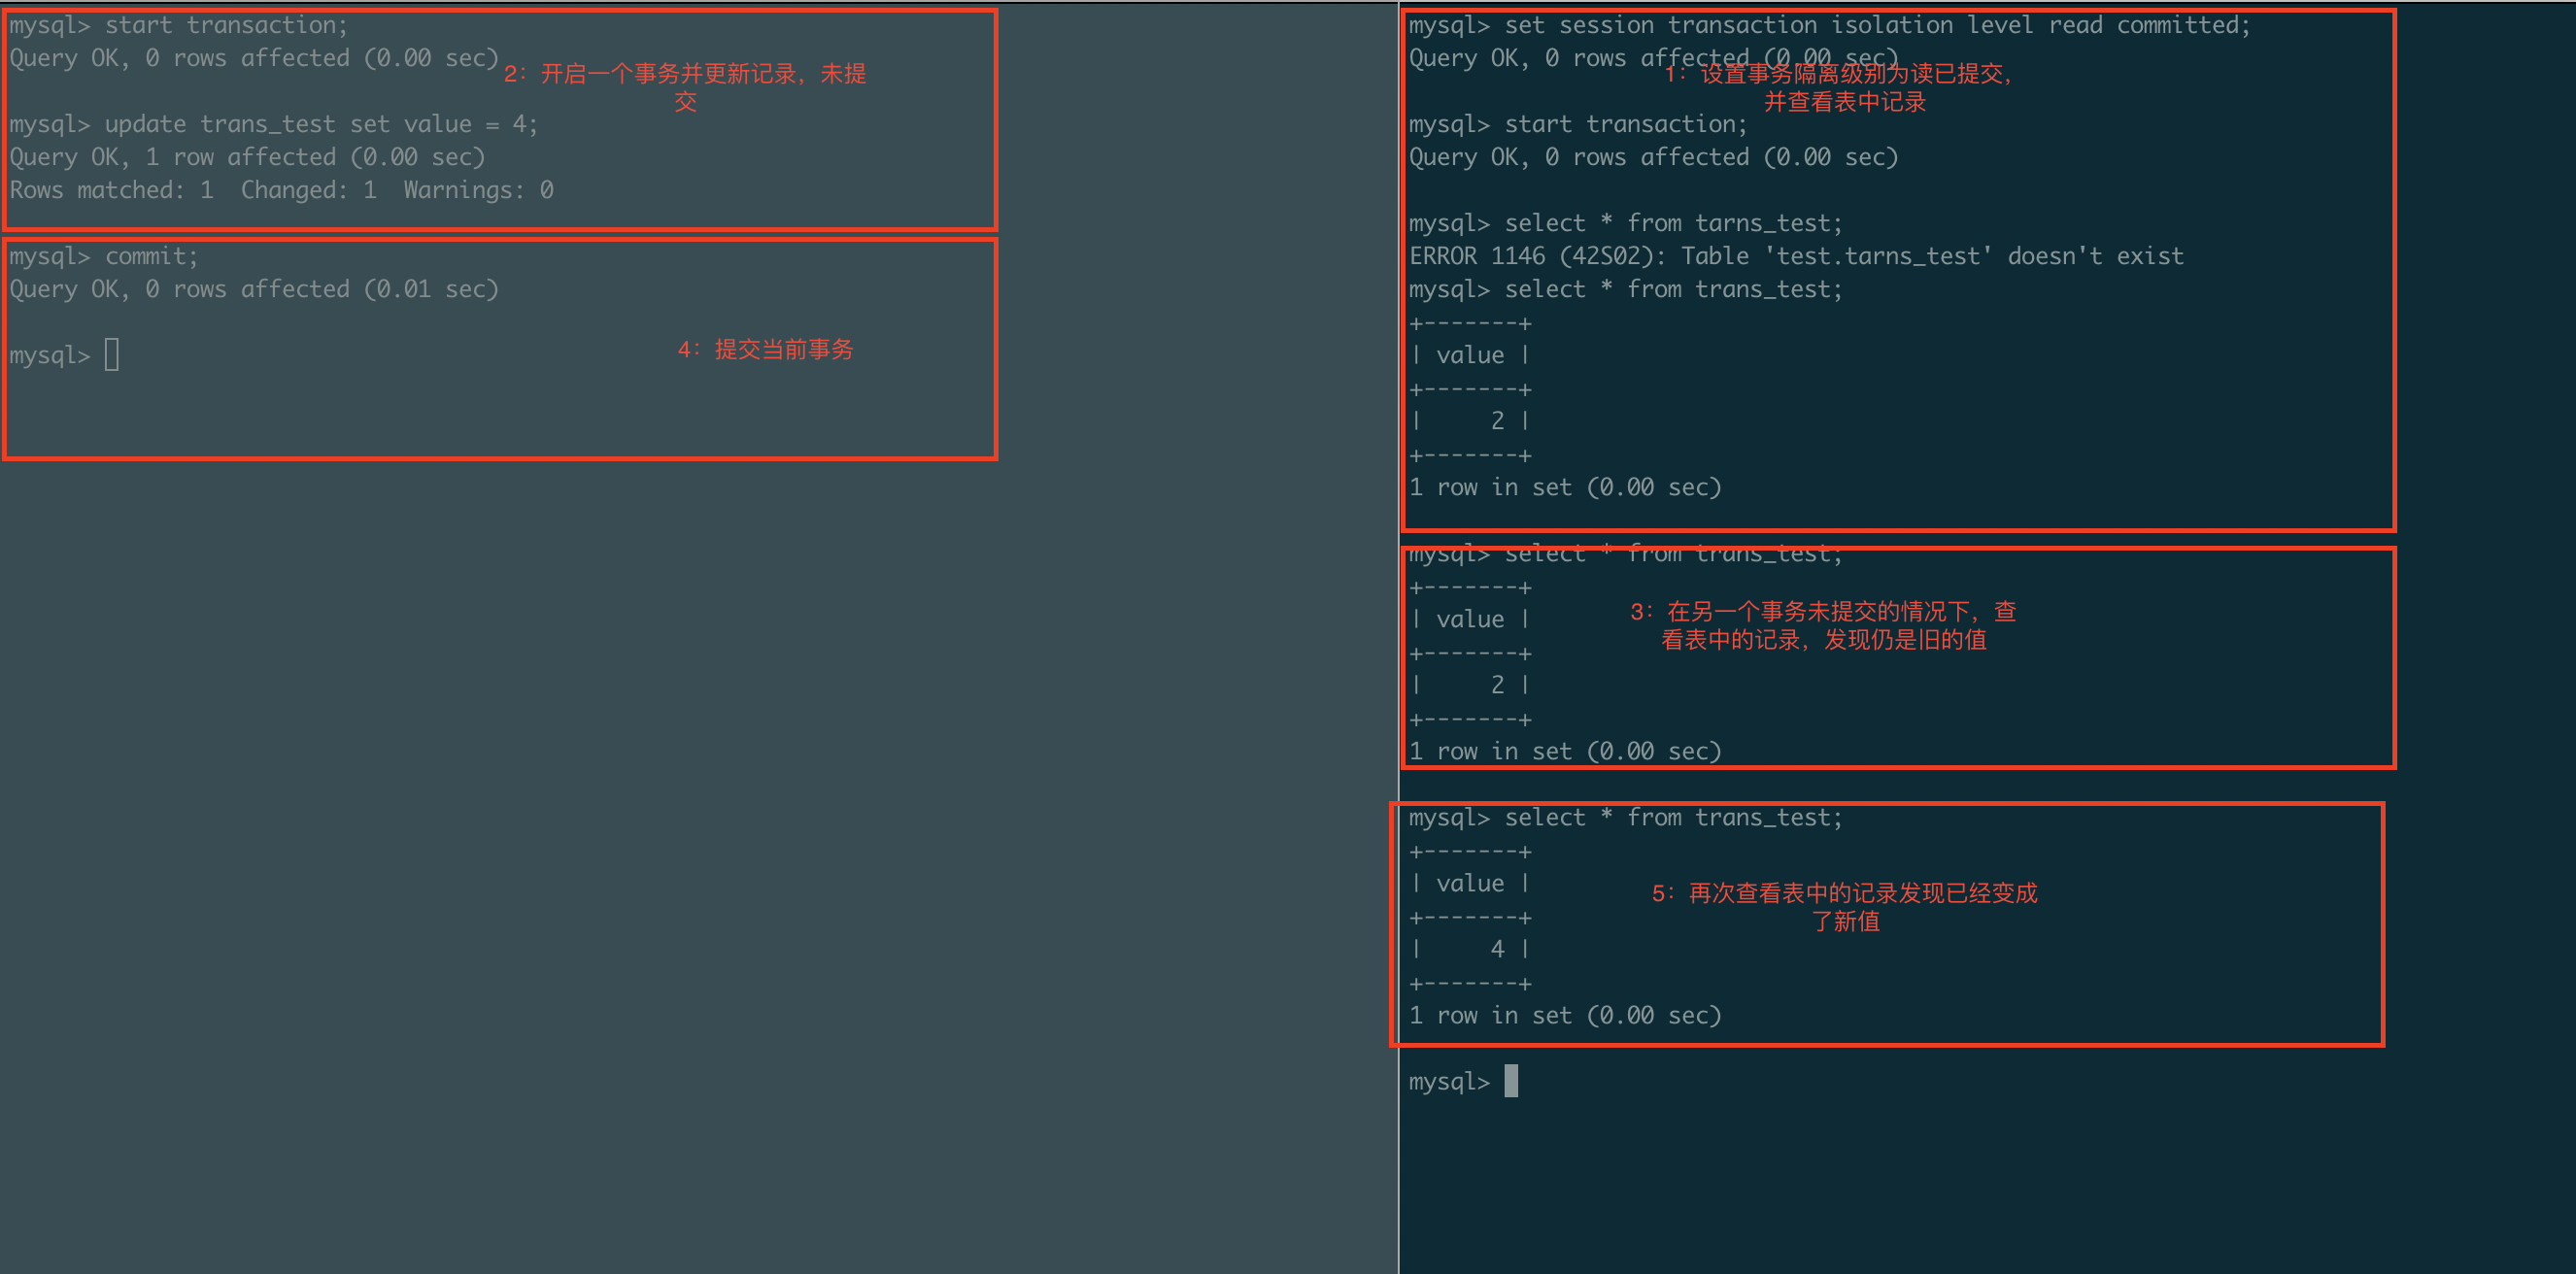The image size is (2576, 1274).
Task: Click the last '1 row in set (0.00 sec)' line
Action: click(1564, 1015)
